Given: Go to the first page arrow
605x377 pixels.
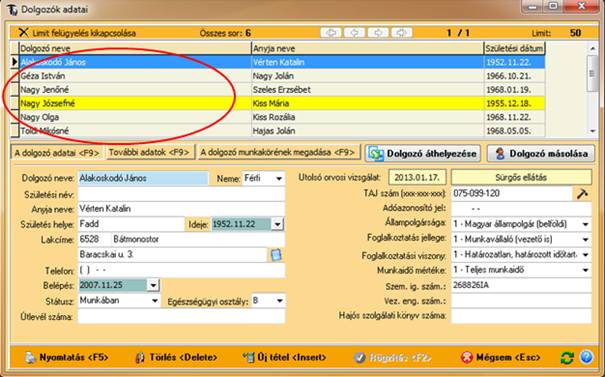Looking at the screenshot, I should [x=331, y=33].
